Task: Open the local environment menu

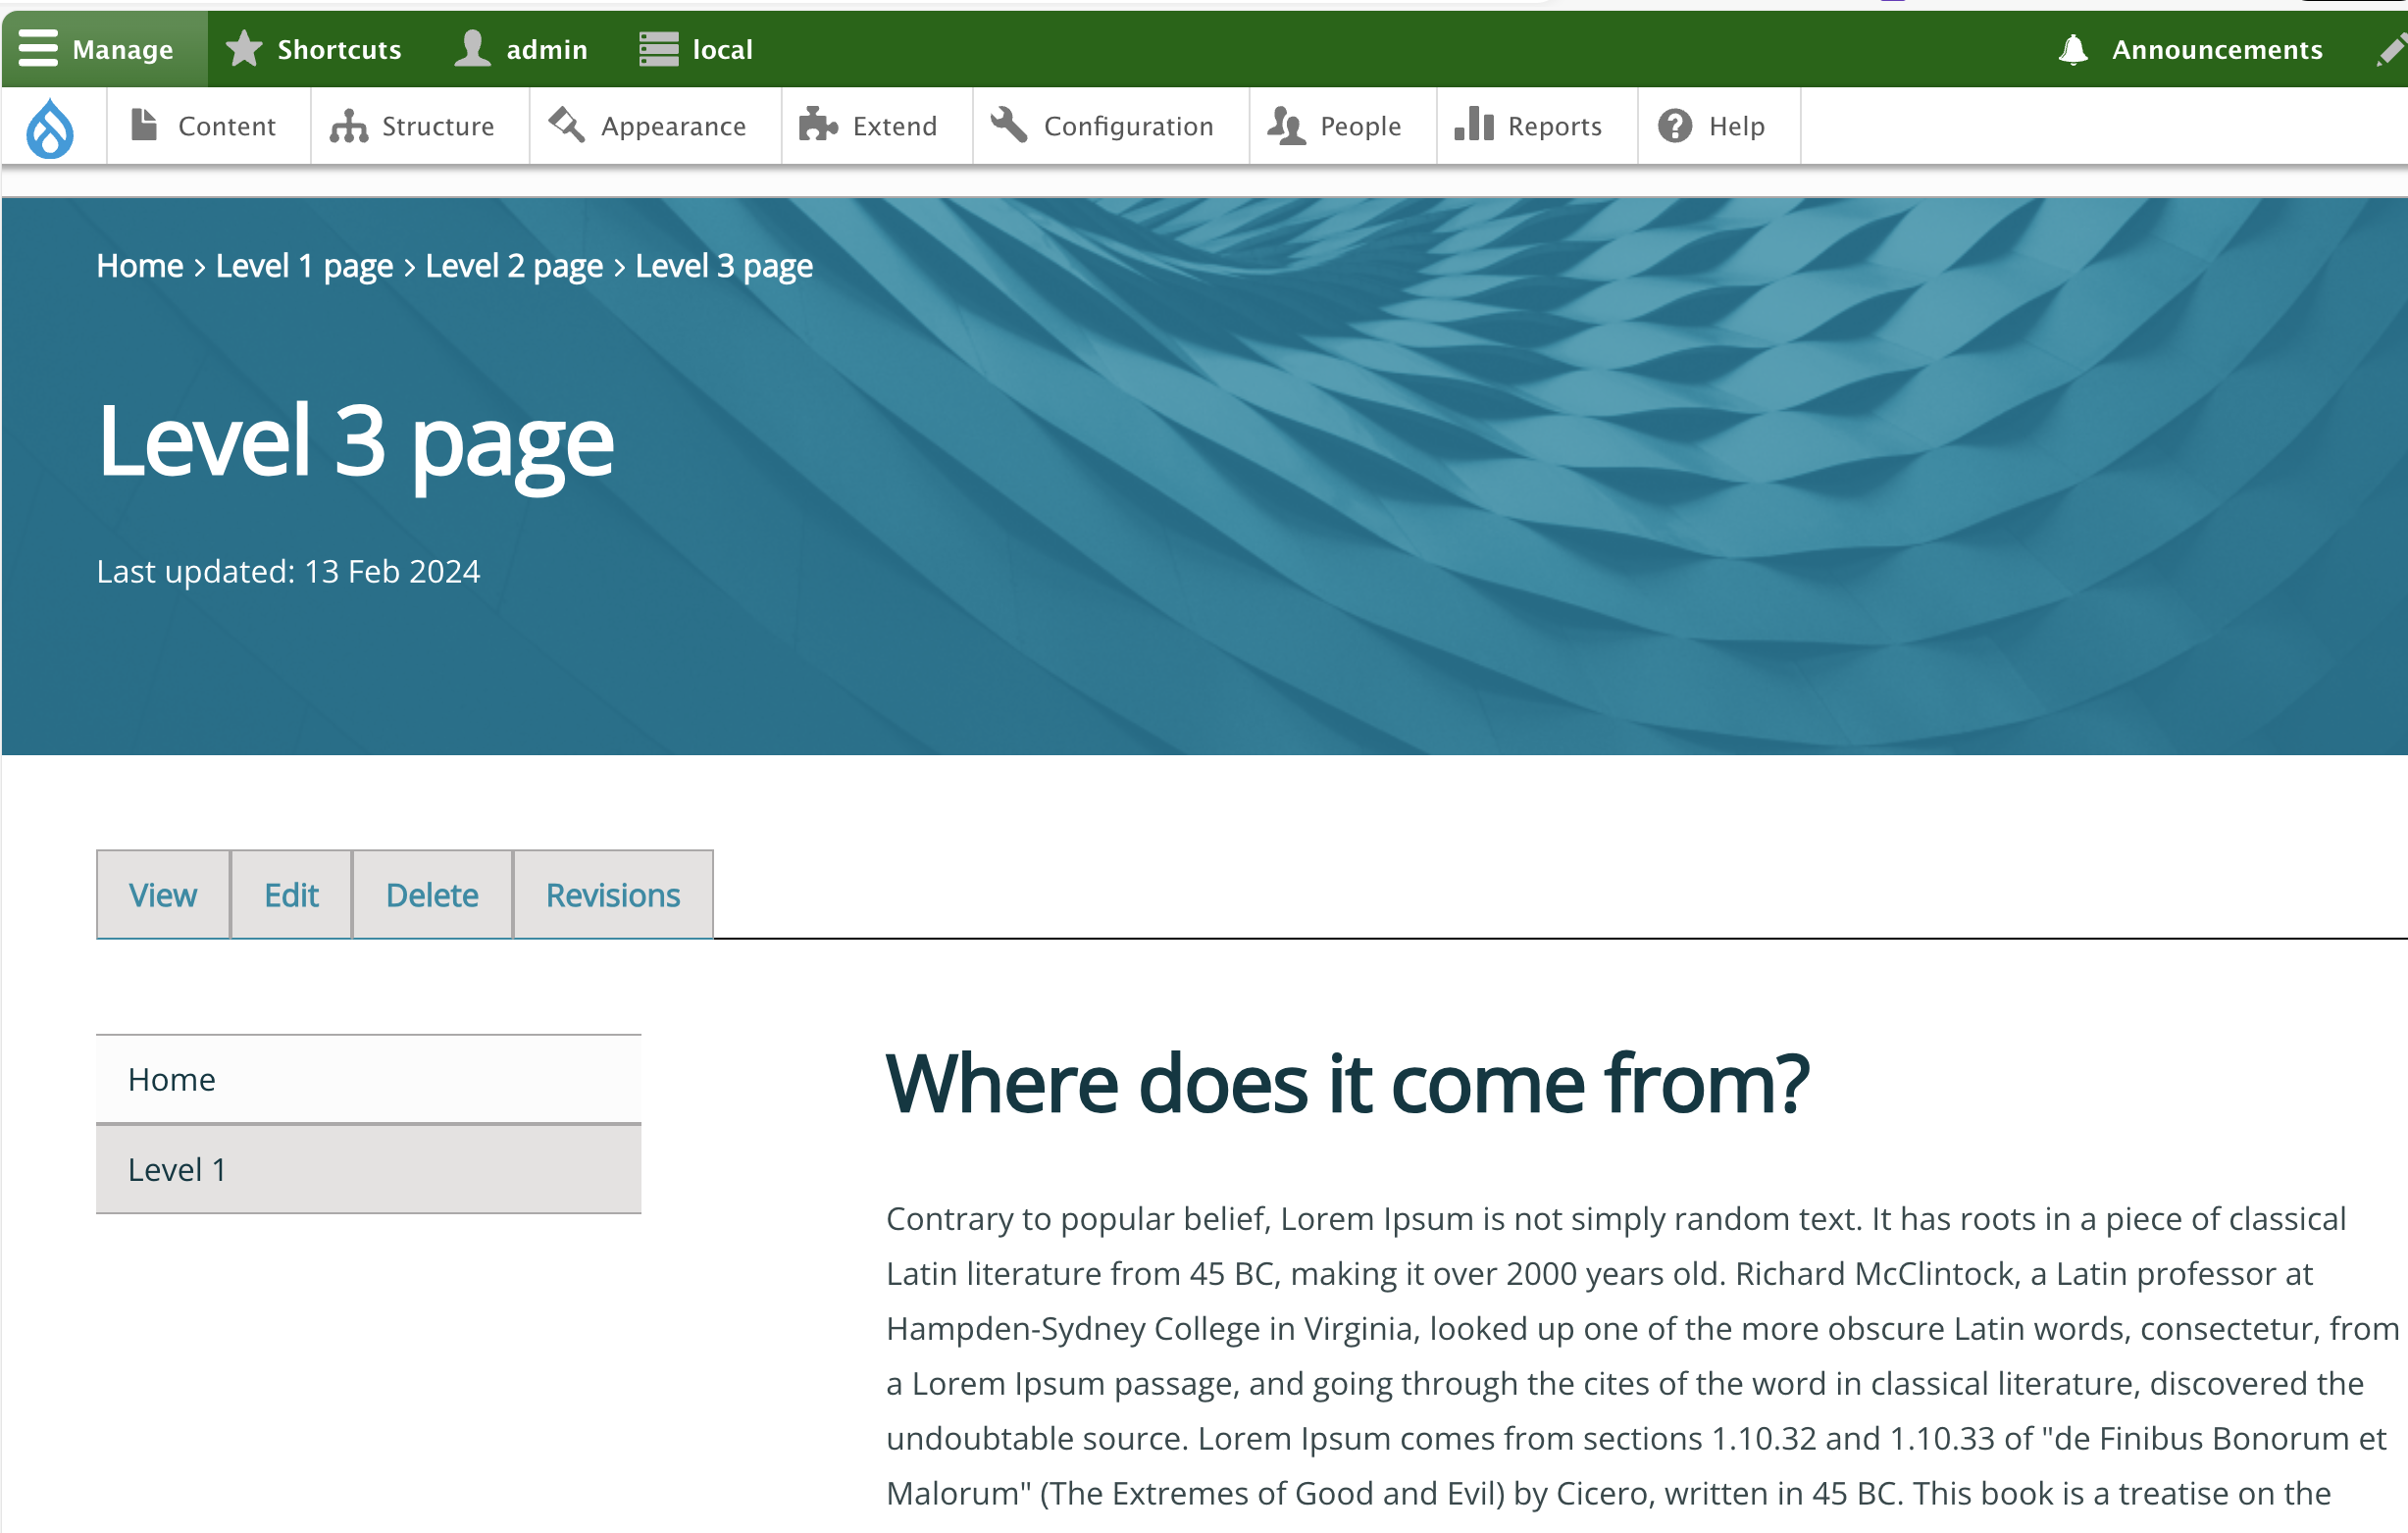Action: click(x=697, y=48)
